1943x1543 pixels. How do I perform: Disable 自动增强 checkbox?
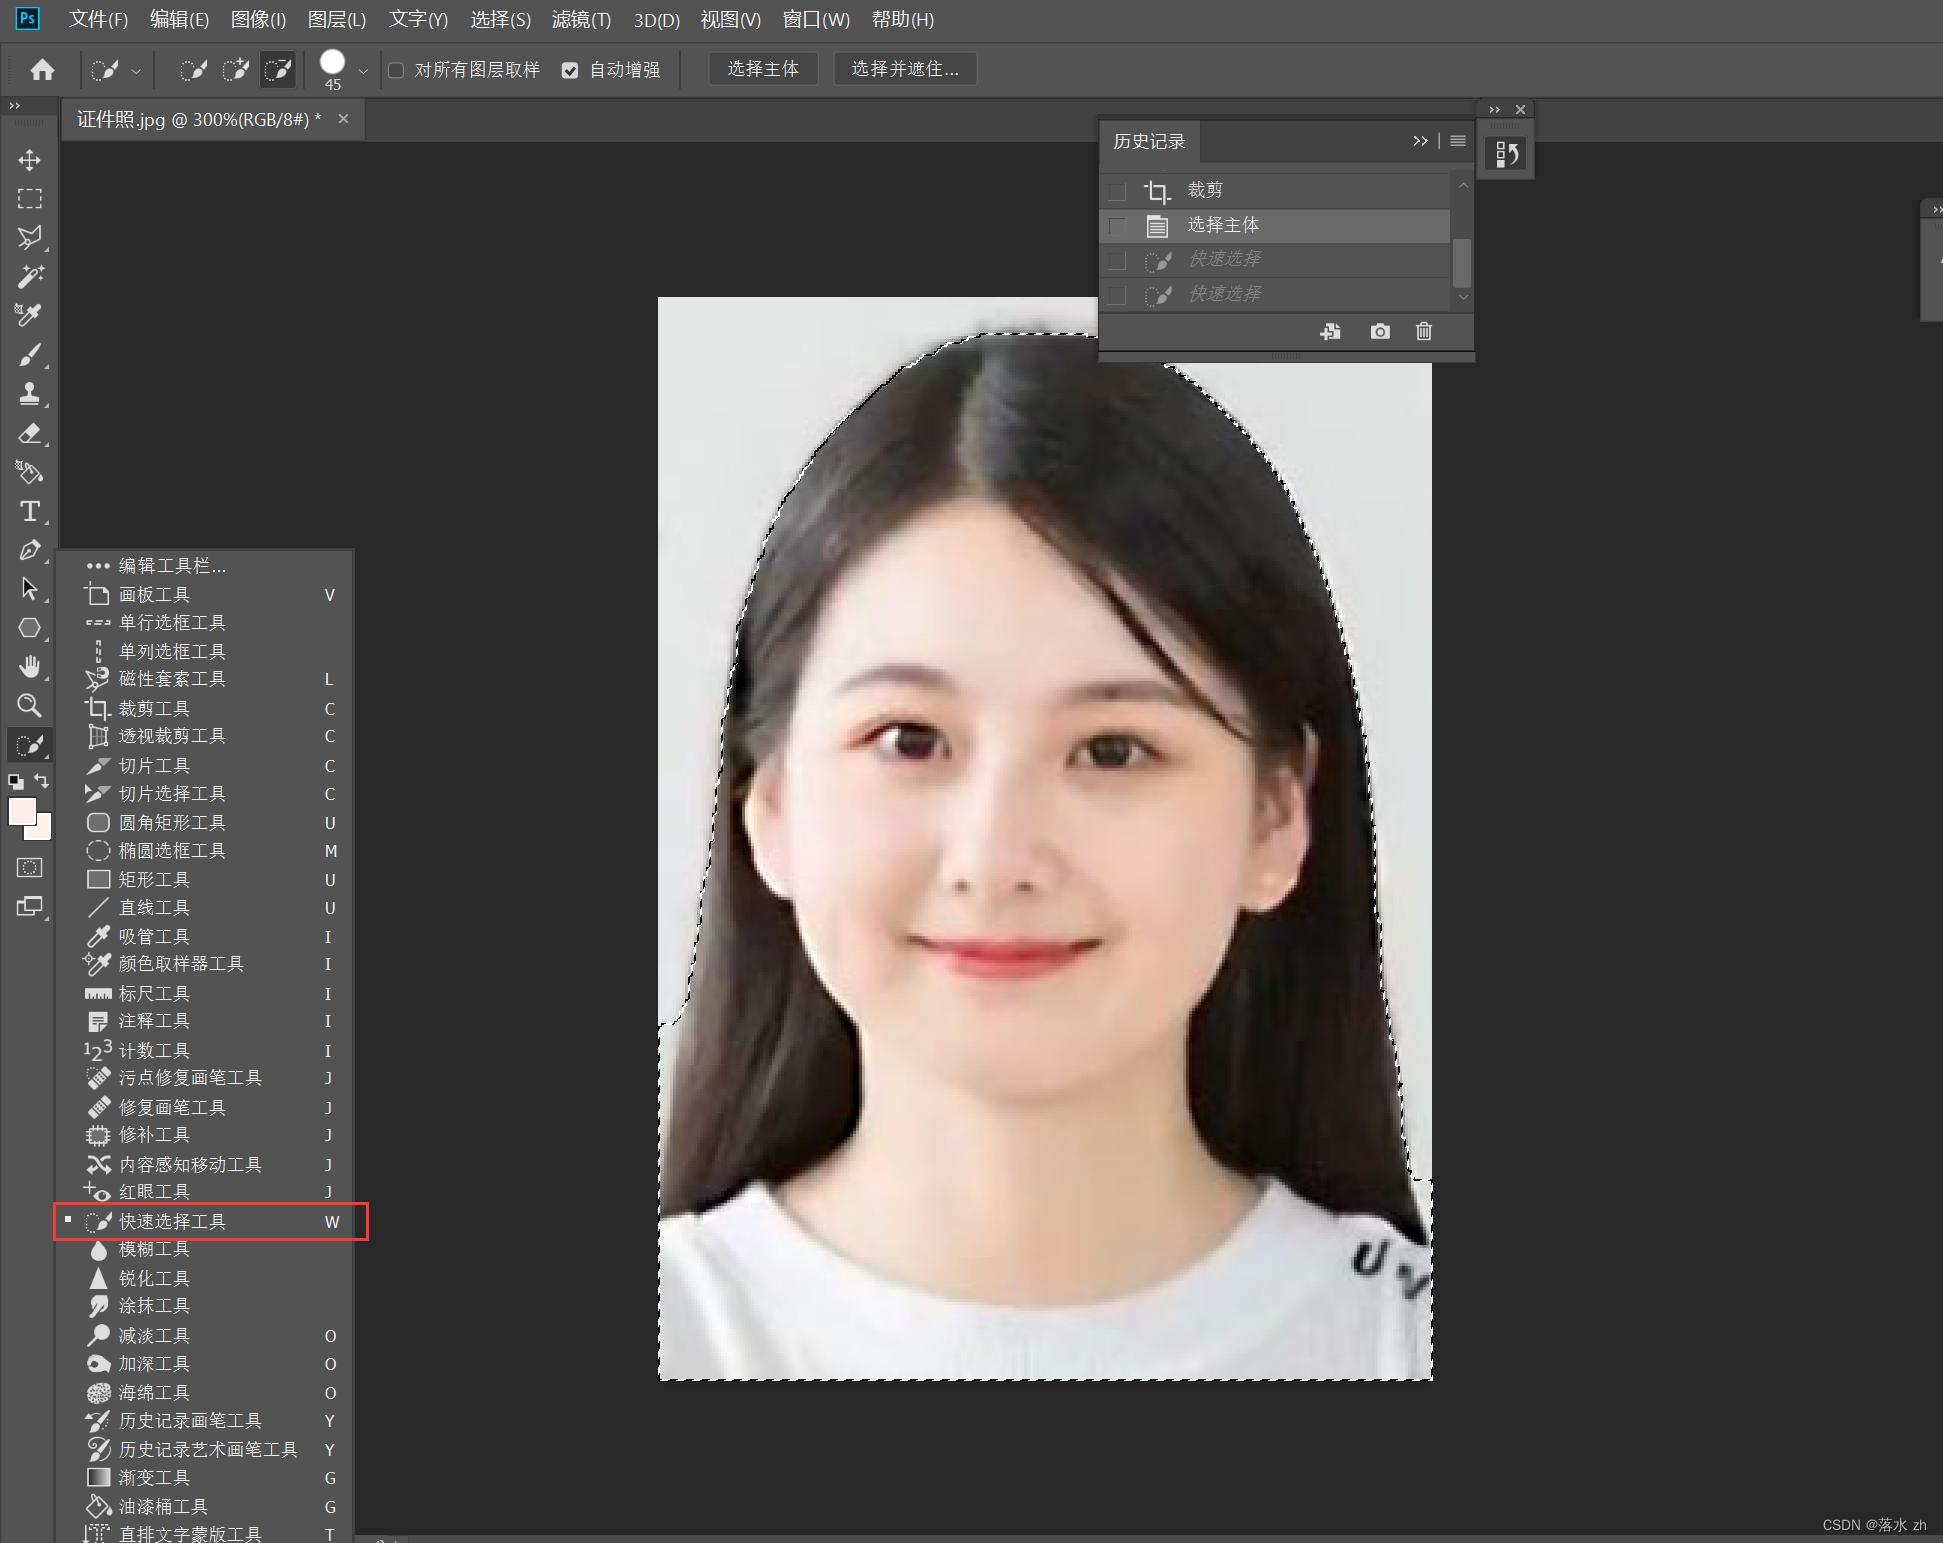570,70
